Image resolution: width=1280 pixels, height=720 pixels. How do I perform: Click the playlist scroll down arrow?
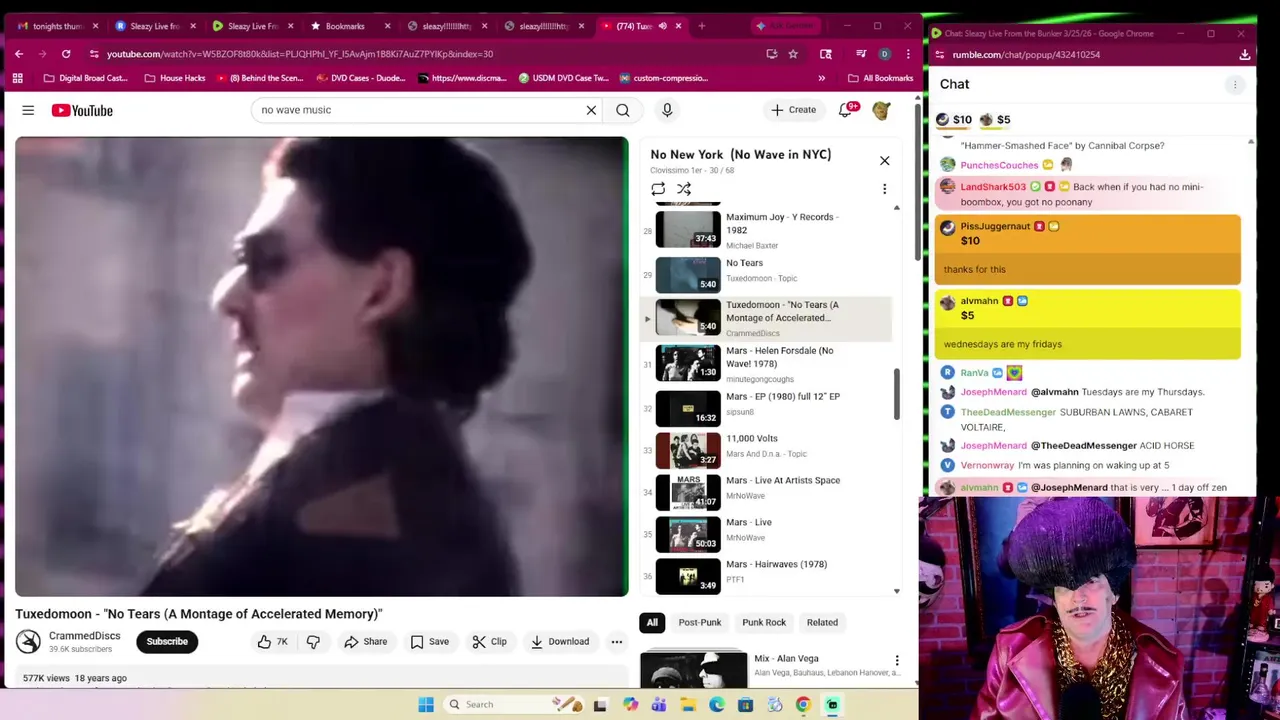pos(896,591)
